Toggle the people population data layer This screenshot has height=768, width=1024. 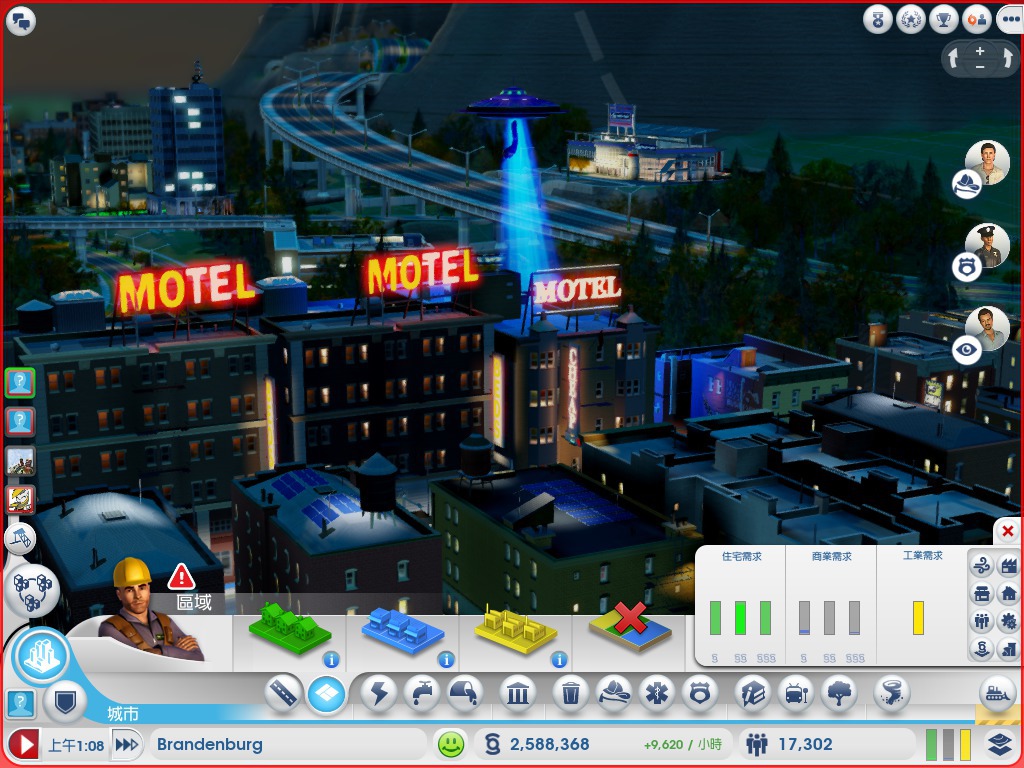(982, 621)
